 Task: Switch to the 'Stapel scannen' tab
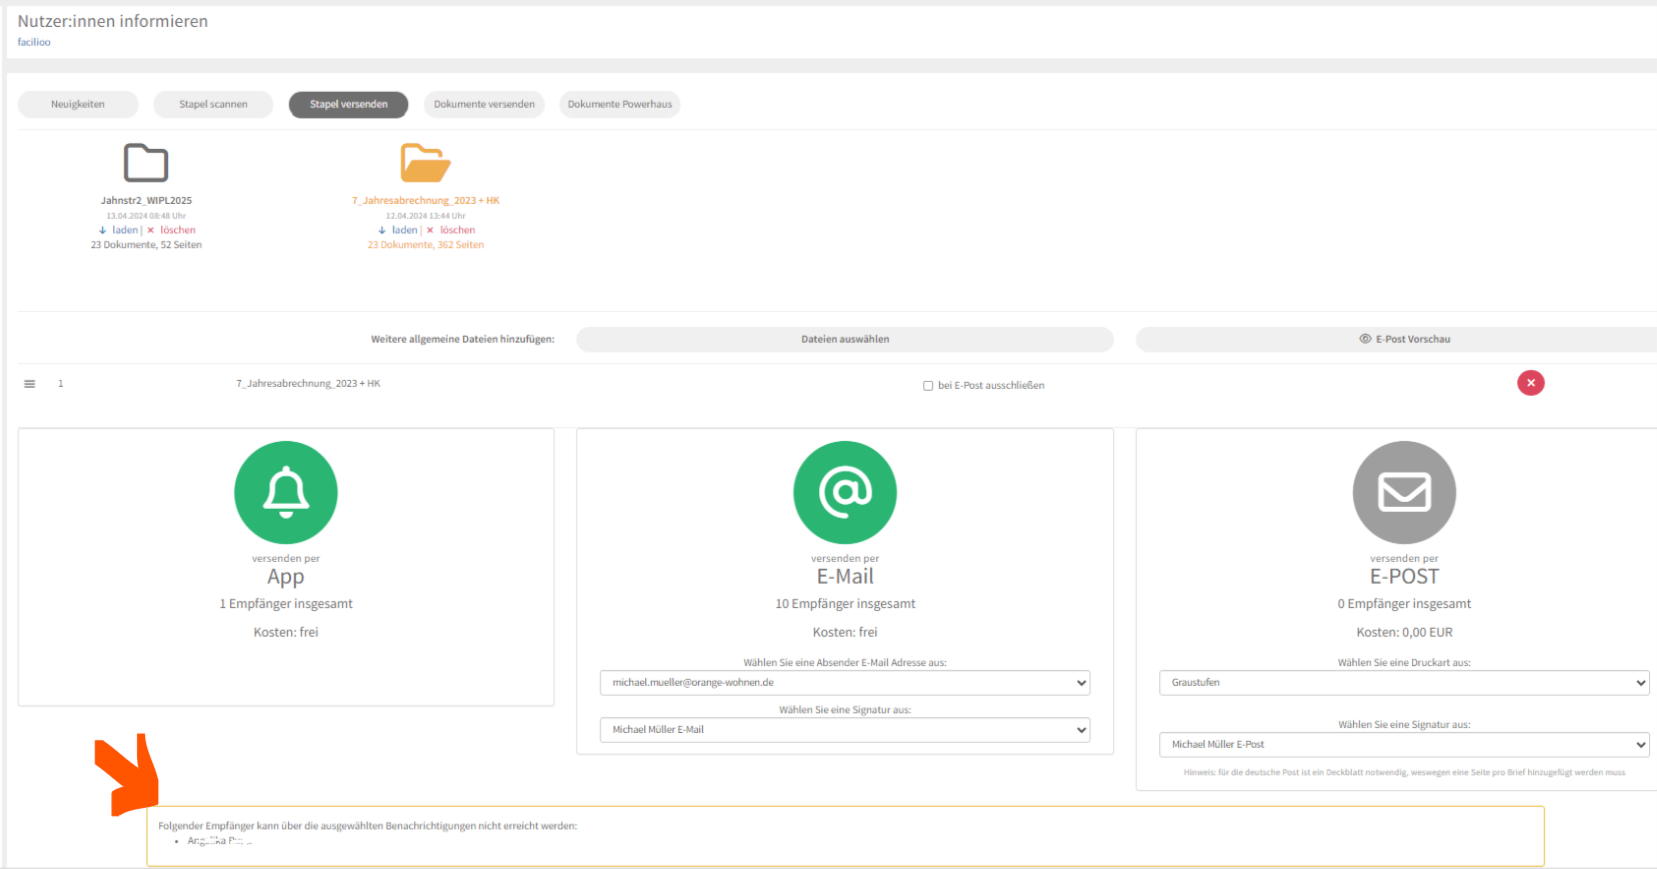click(213, 104)
